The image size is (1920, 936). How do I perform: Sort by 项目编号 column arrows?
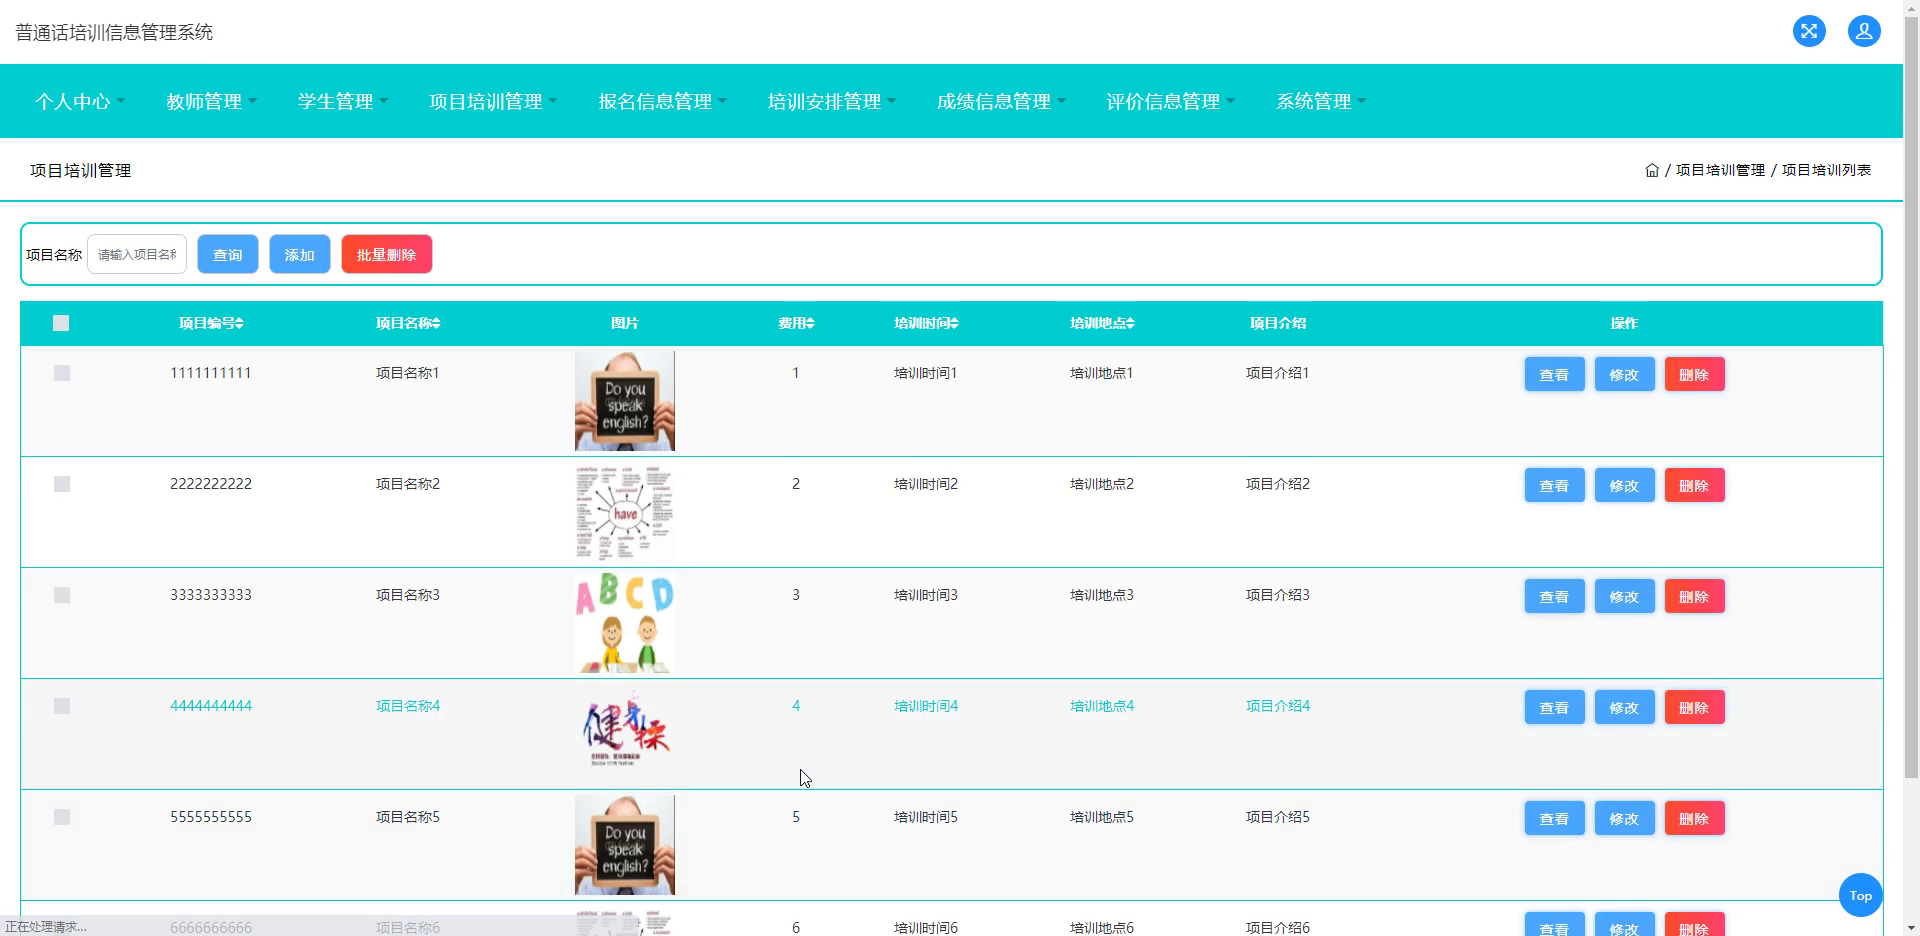tap(240, 323)
